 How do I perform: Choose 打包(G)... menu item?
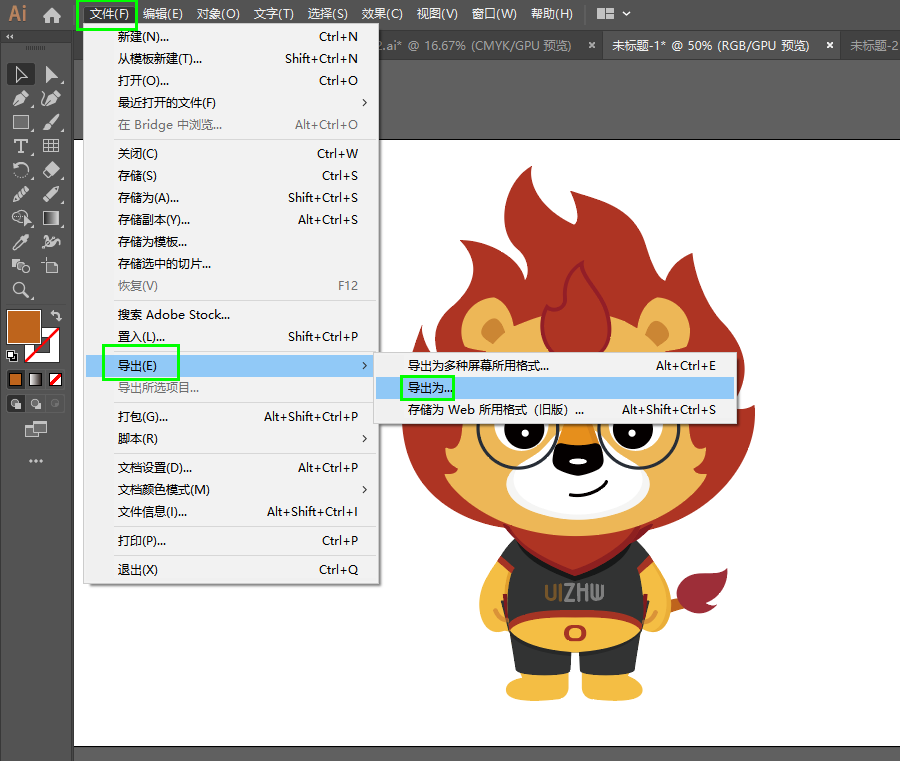pyautogui.click(x=231, y=417)
